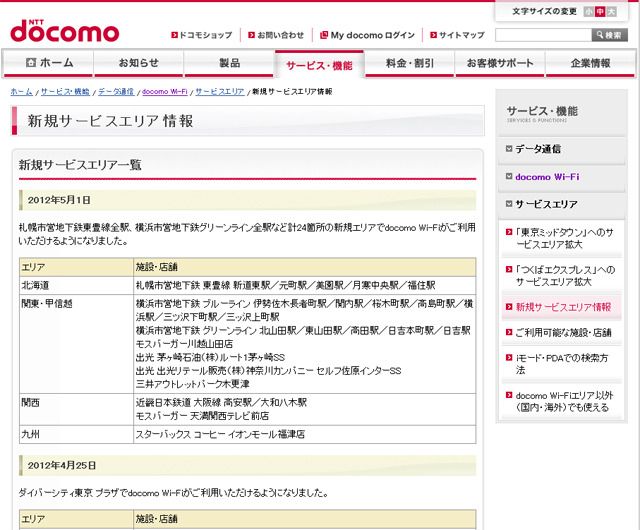Click the expand icon beside サービスエリア
This screenshot has width=640, height=530.
(x=509, y=204)
